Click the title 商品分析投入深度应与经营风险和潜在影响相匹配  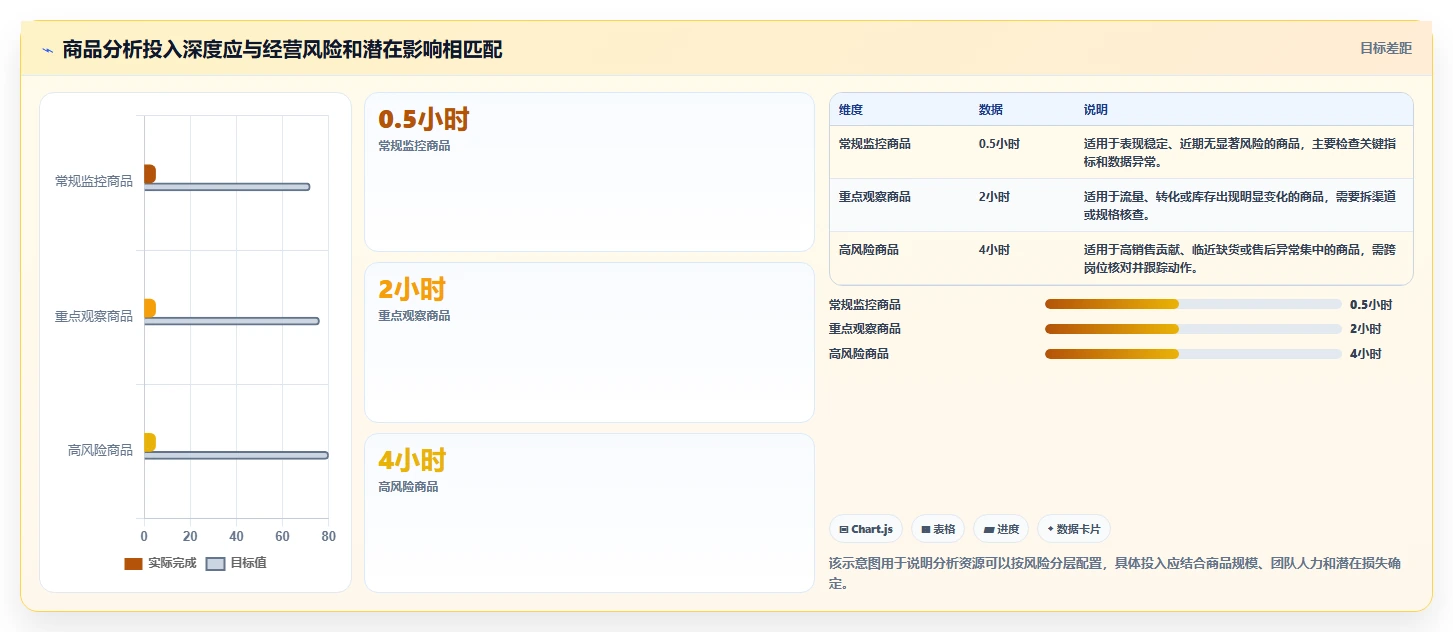point(282,49)
